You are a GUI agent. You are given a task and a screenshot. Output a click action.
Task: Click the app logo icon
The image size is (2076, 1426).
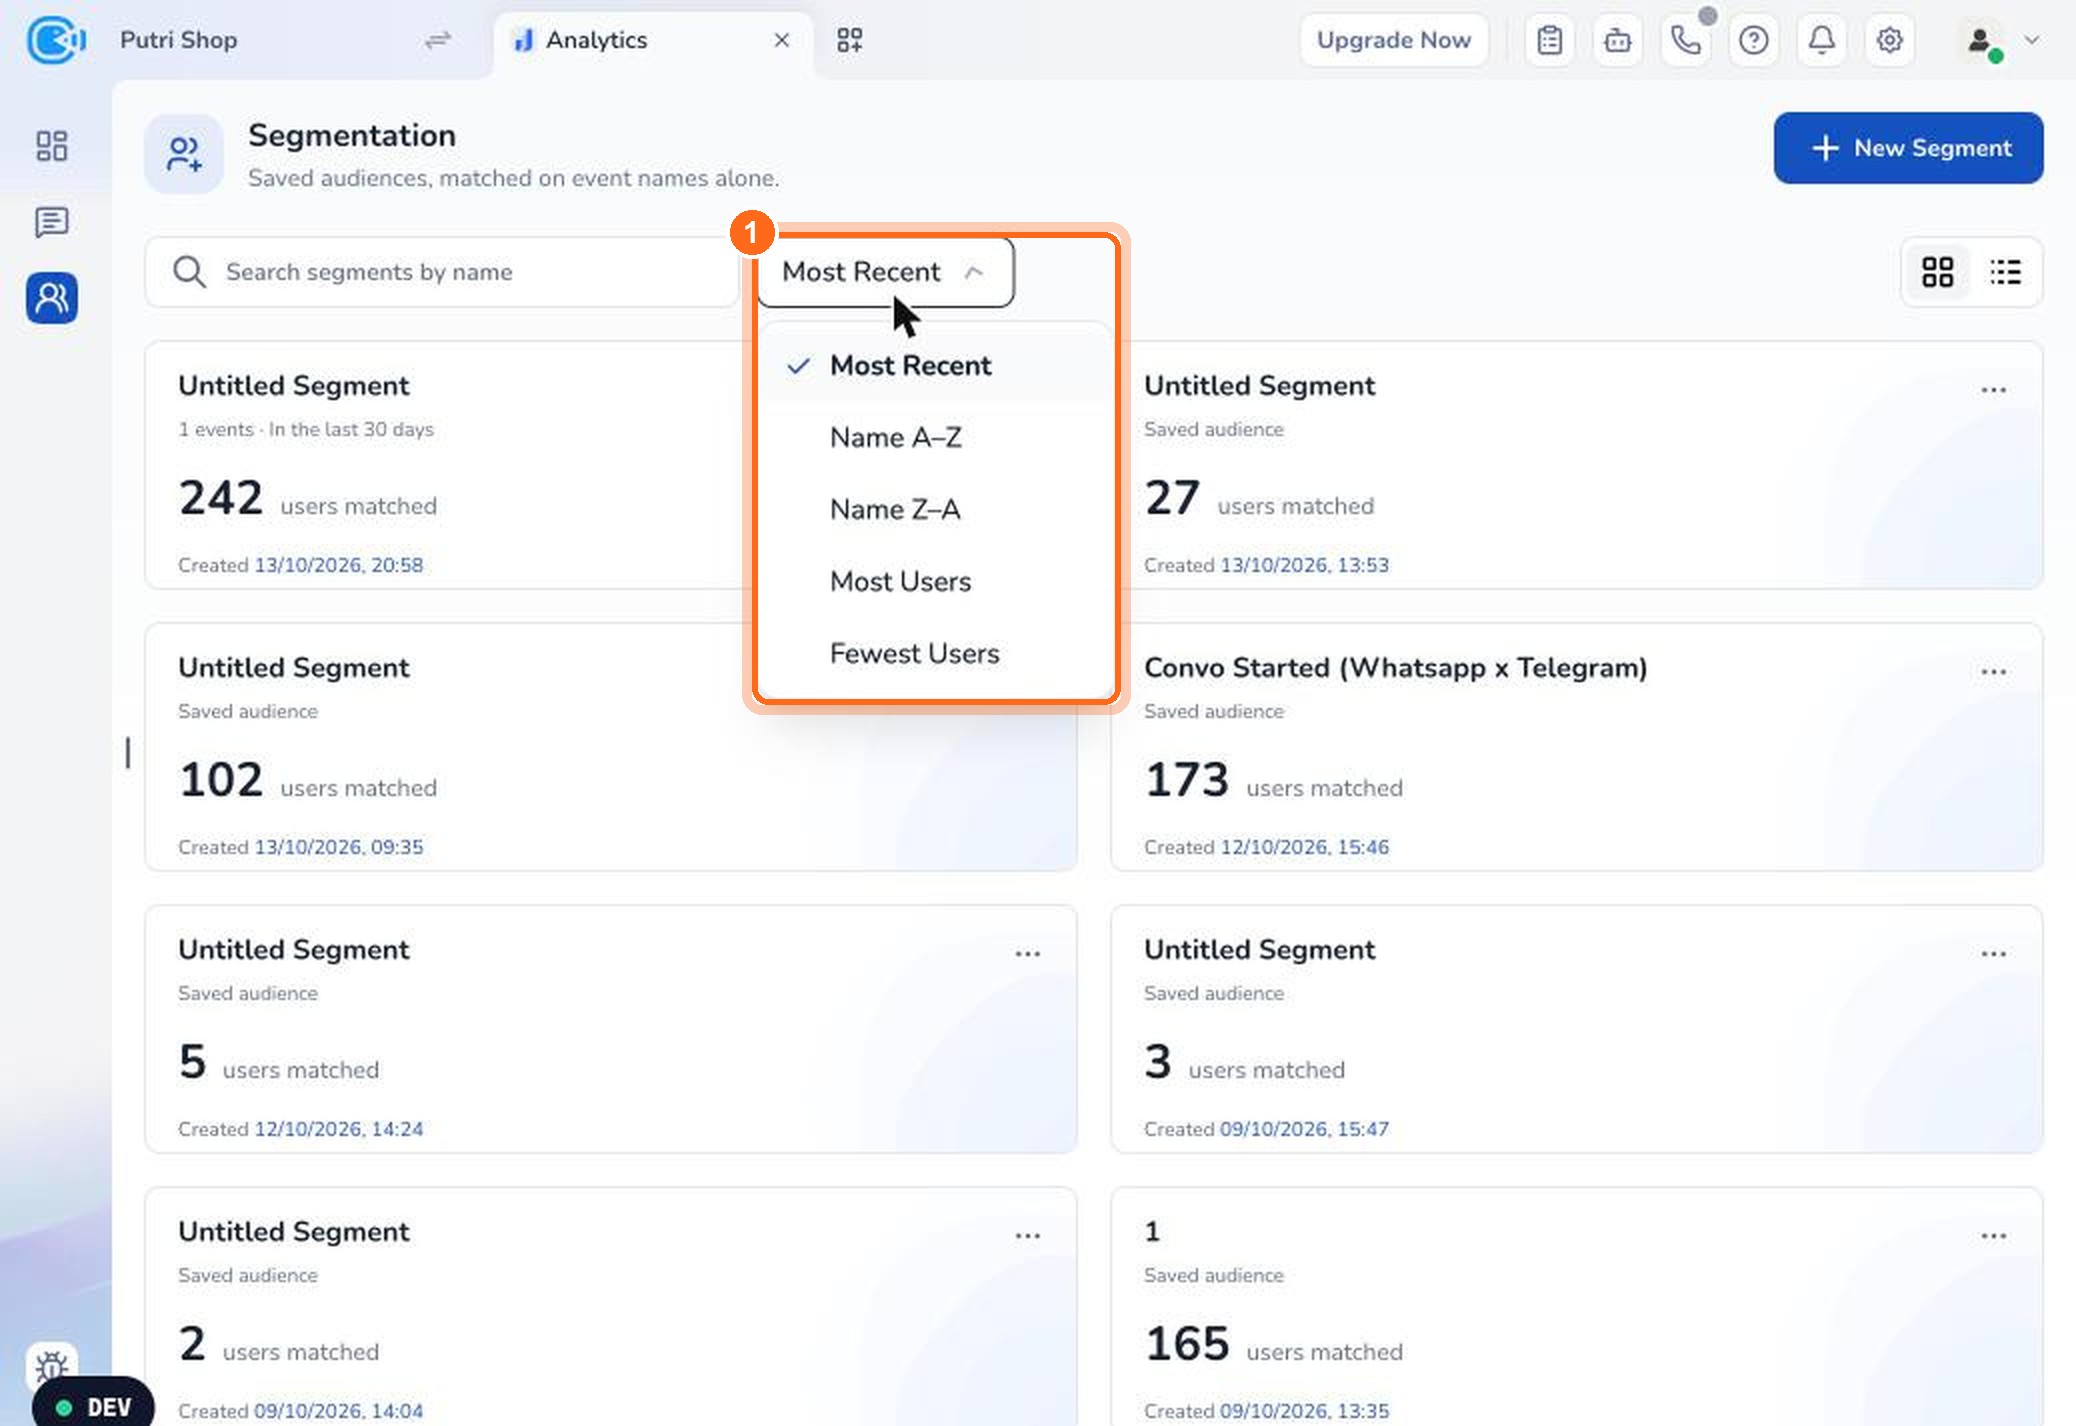tap(55, 40)
